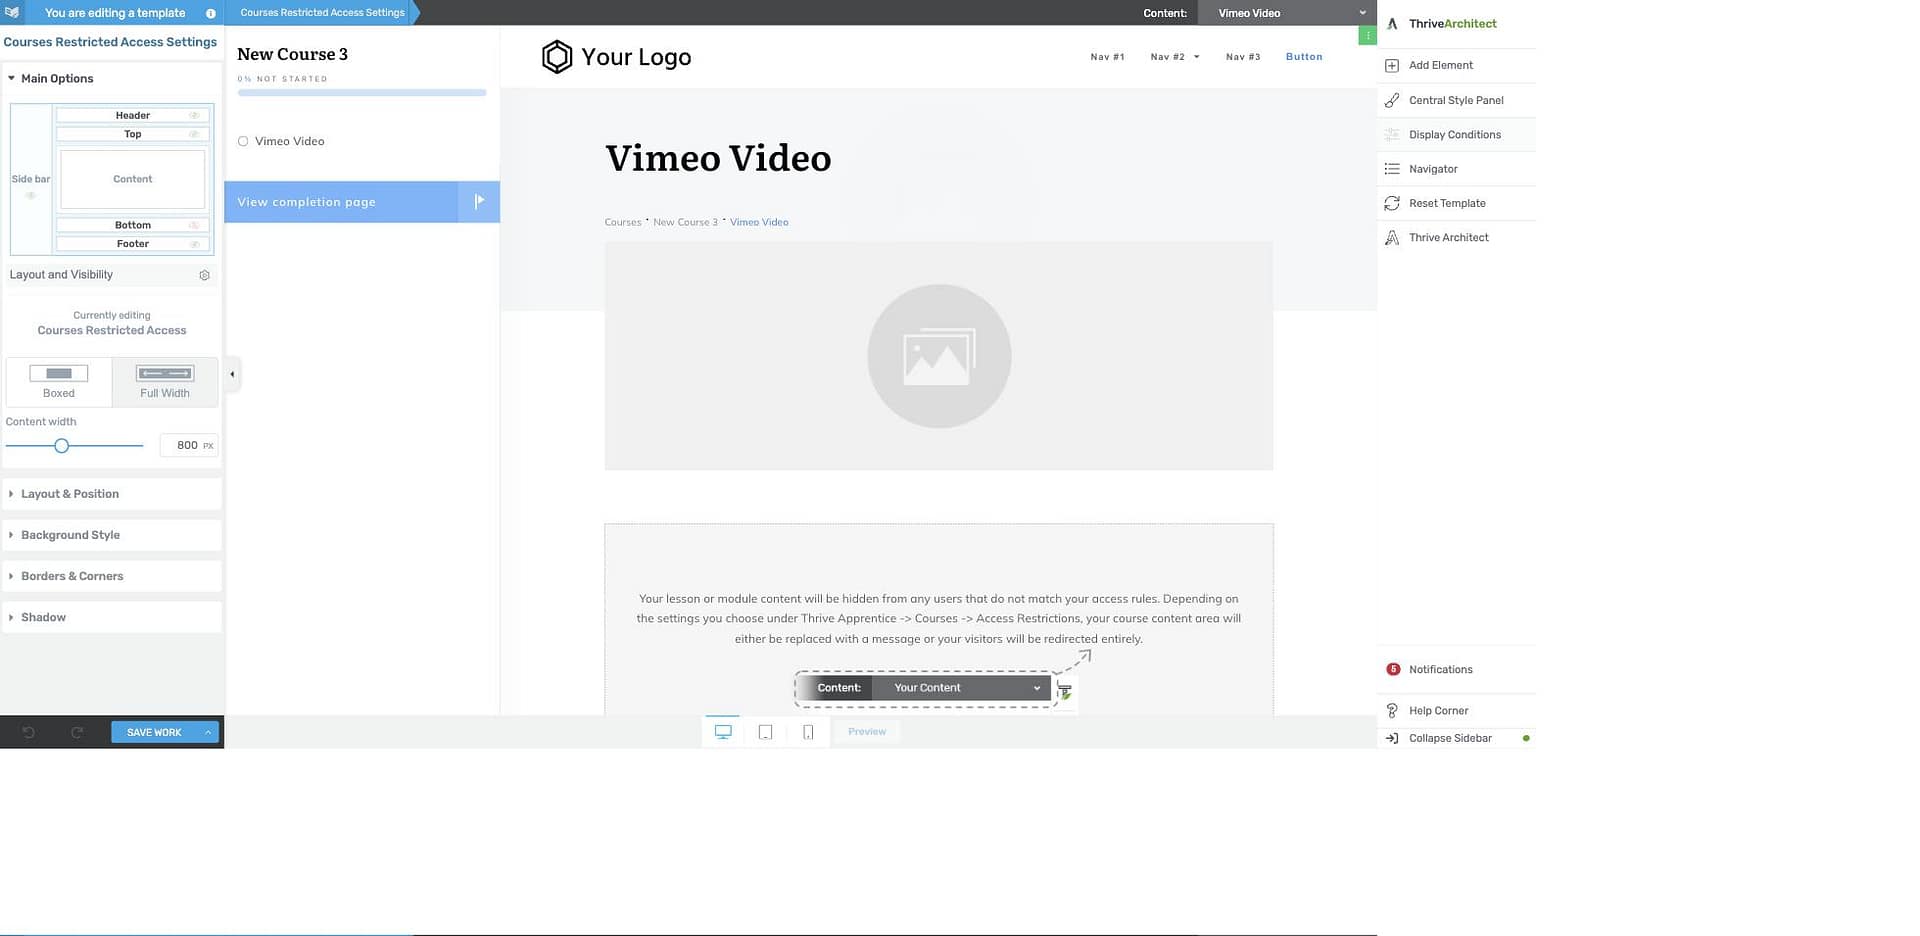Click the Courses breadcrumb link
1920x936 pixels.
click(x=623, y=222)
